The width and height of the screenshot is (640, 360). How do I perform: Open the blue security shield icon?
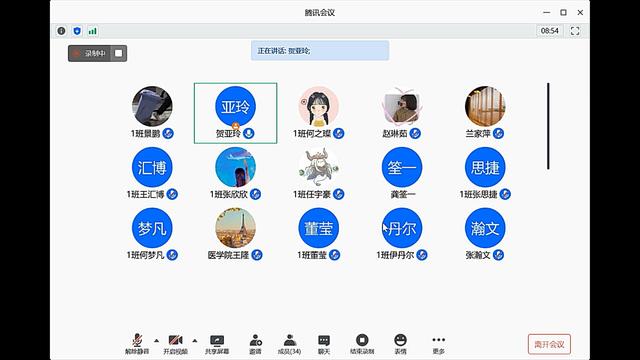click(x=77, y=31)
